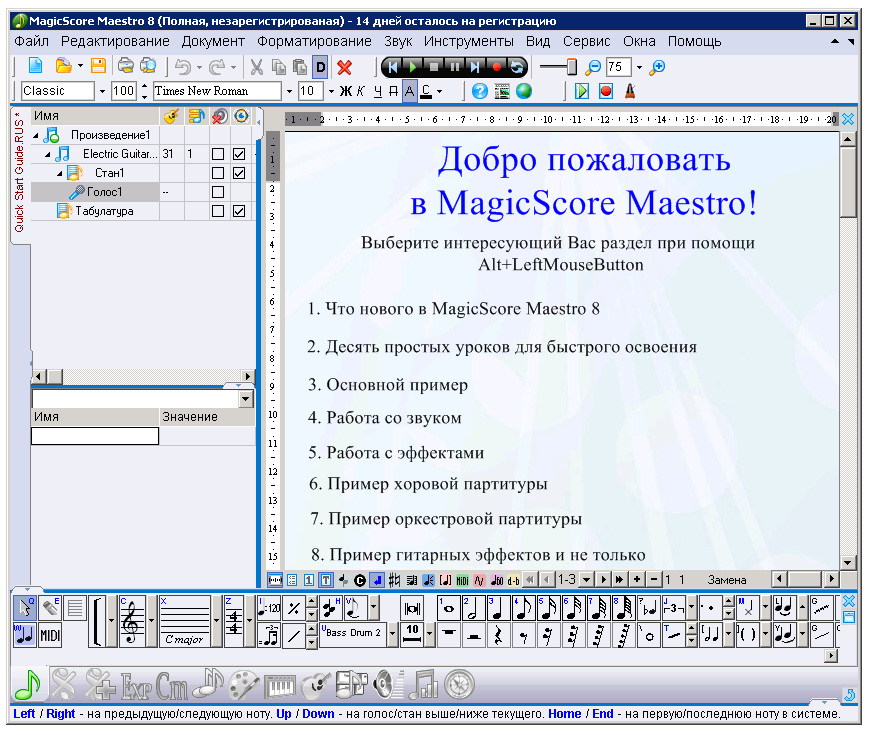
Task: Start playback with green Play button
Action: [x=413, y=67]
